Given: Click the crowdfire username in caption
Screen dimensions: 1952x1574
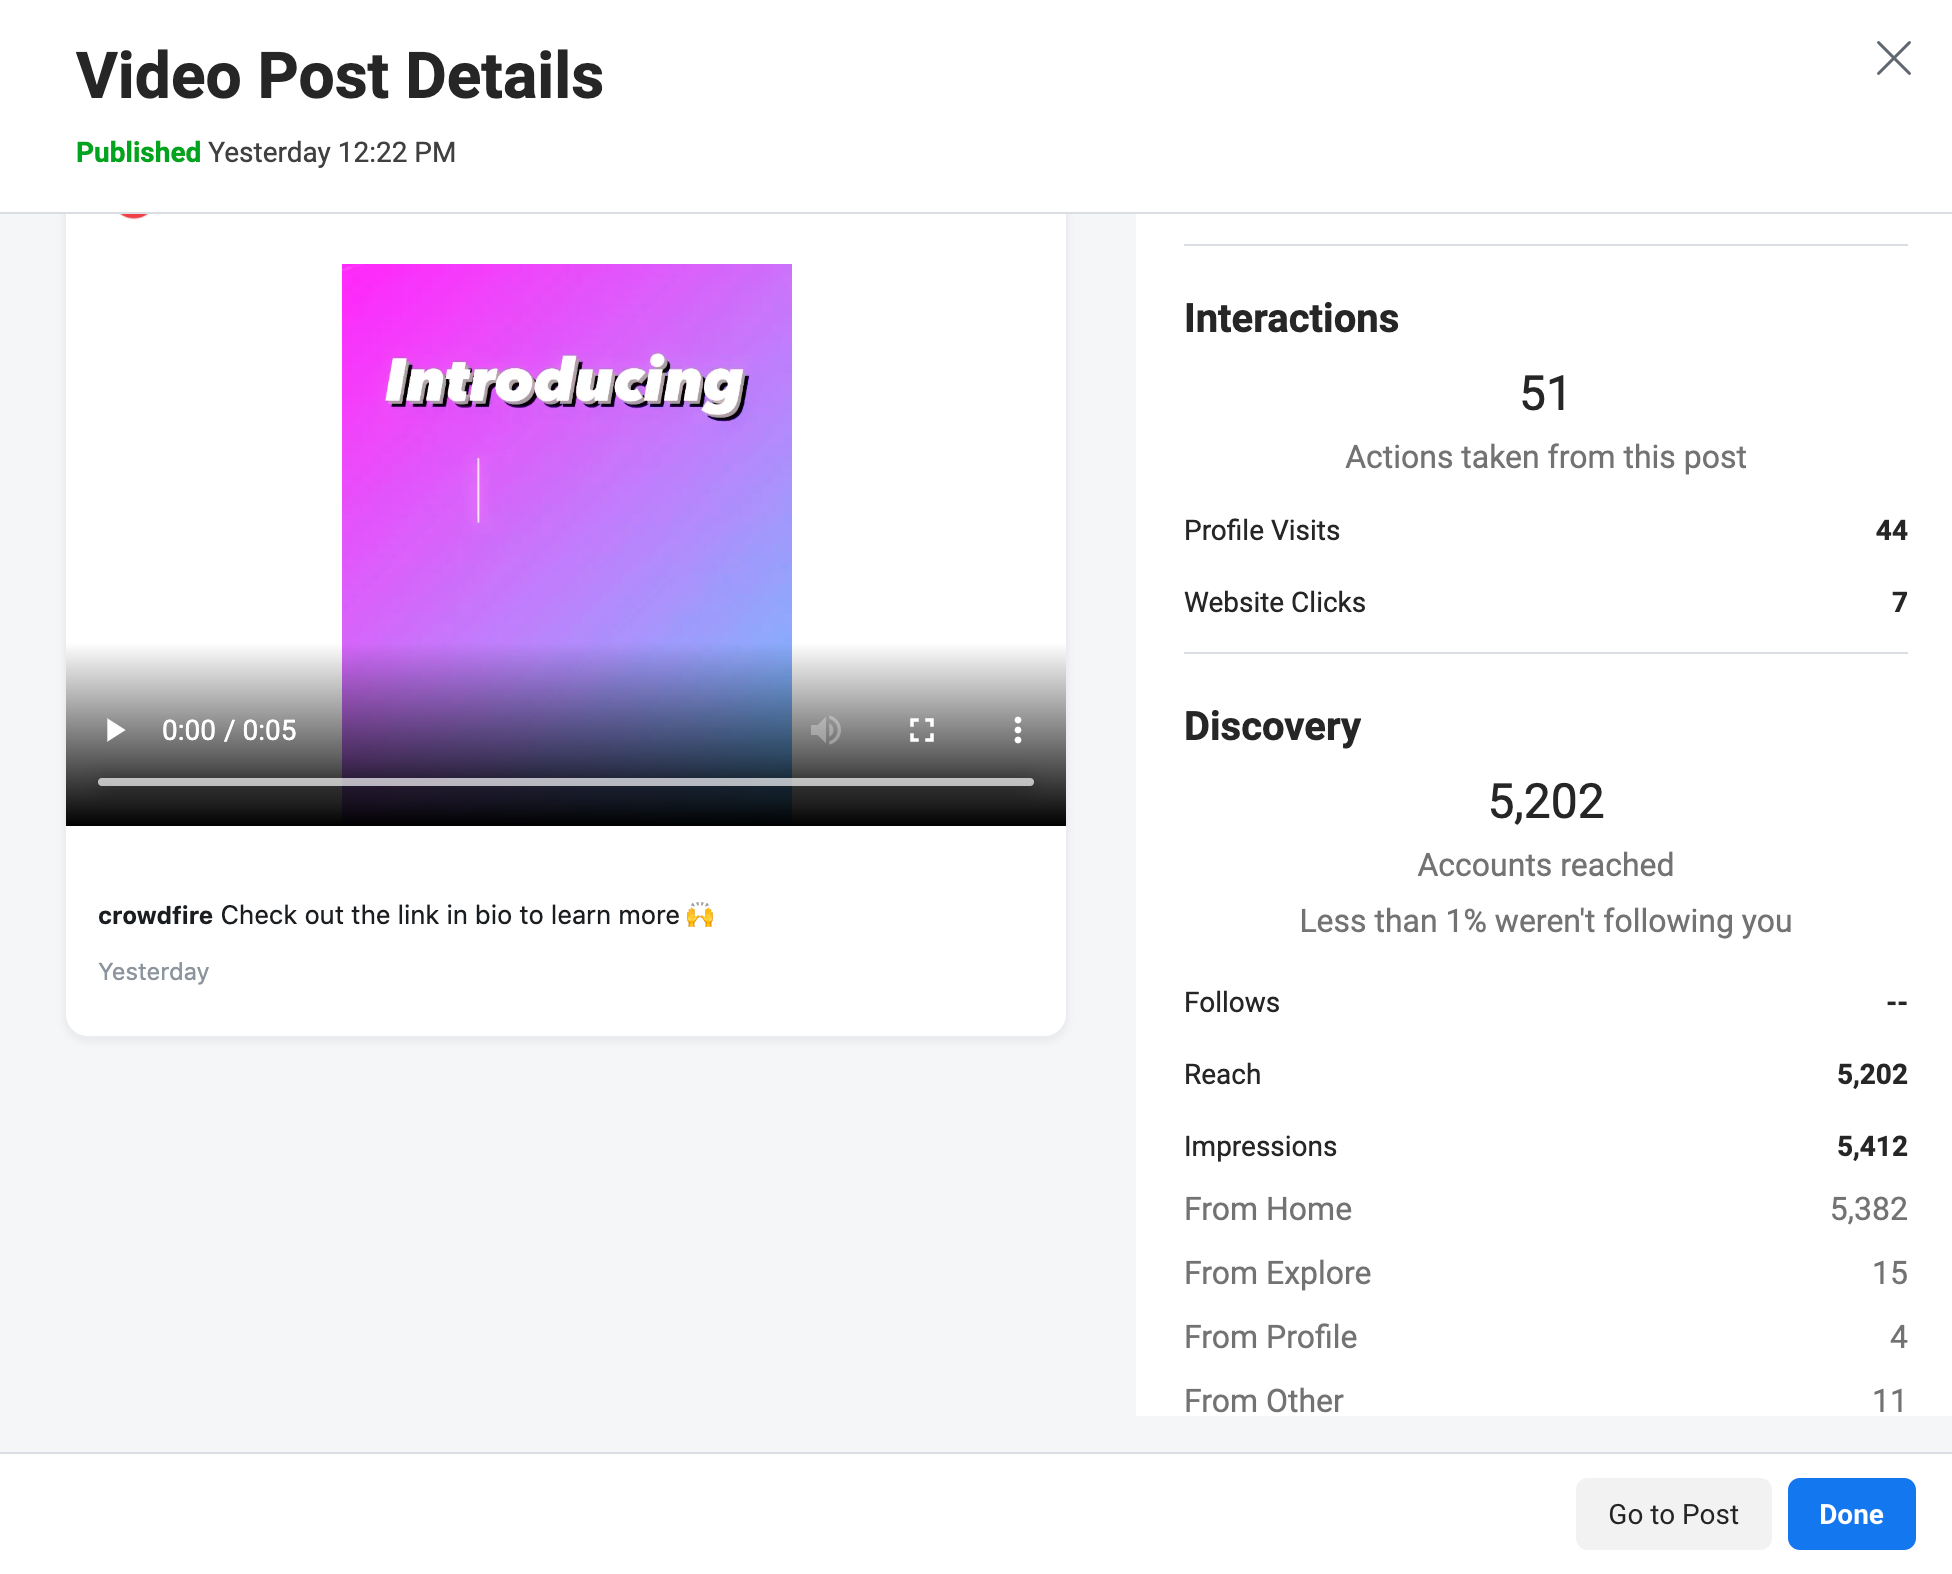Looking at the screenshot, I should pyautogui.click(x=155, y=915).
